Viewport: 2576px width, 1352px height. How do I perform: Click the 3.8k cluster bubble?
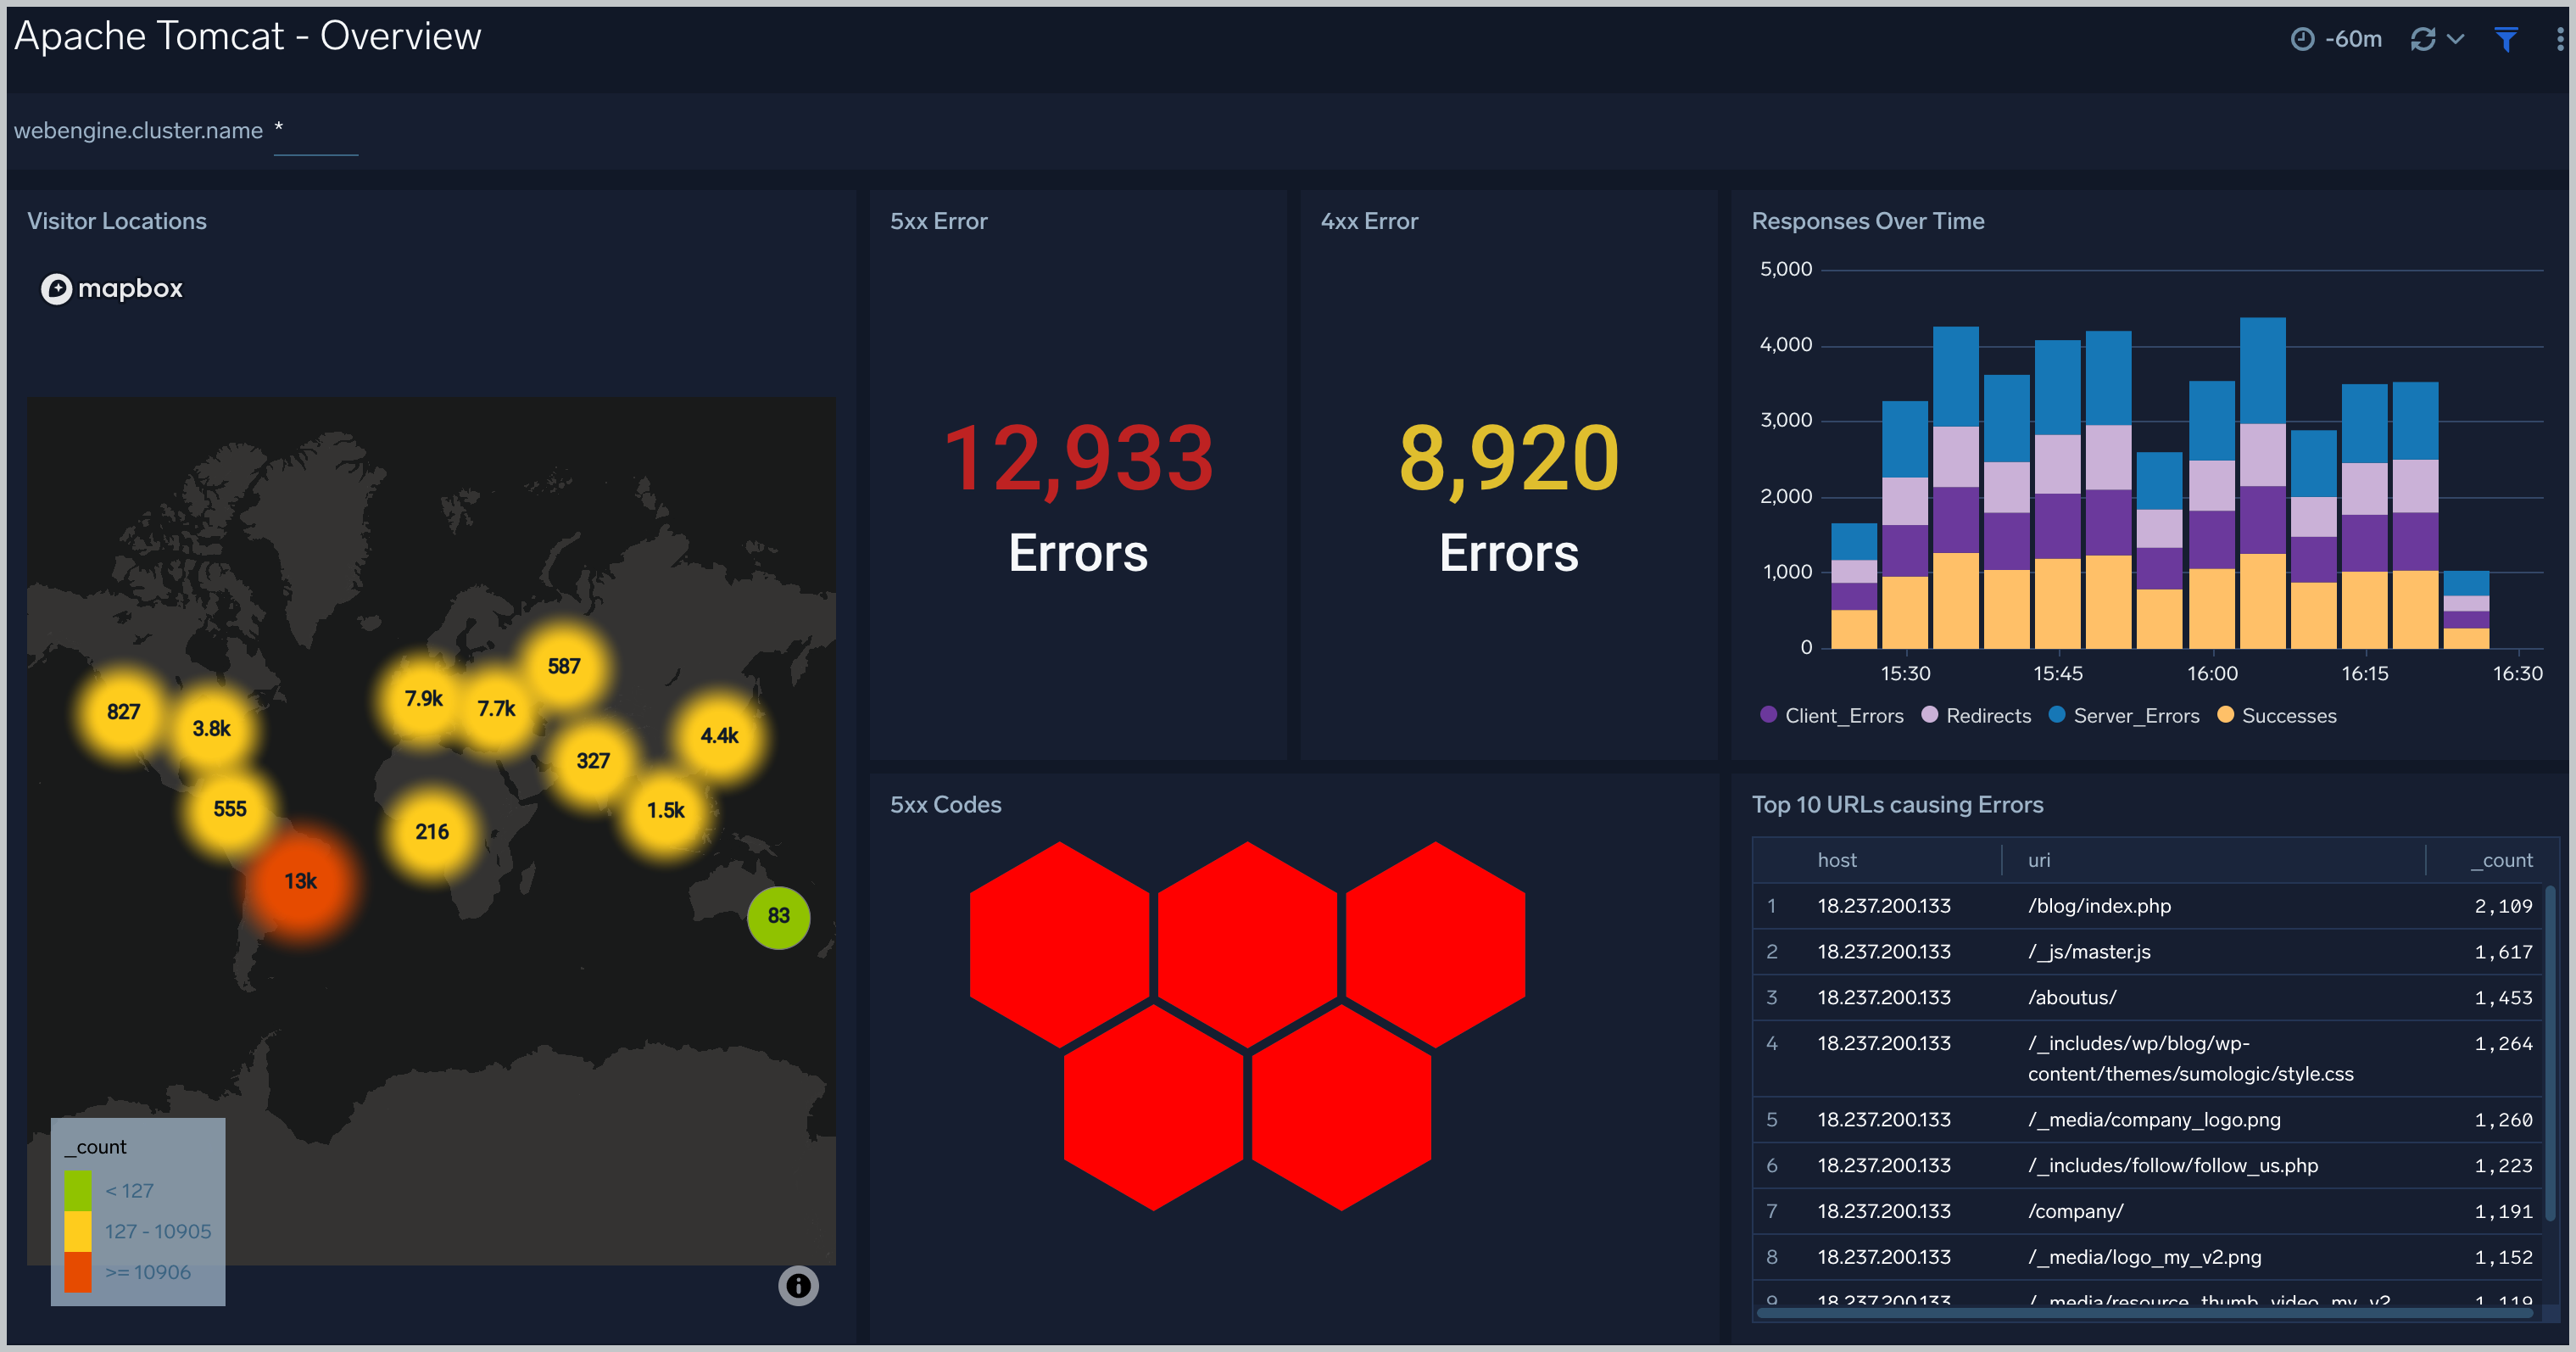212,729
